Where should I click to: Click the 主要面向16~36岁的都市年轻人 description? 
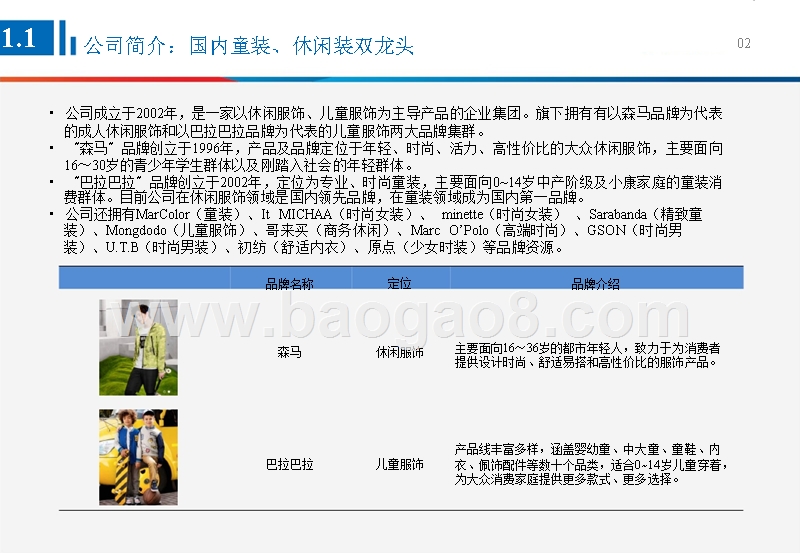[x=587, y=355]
